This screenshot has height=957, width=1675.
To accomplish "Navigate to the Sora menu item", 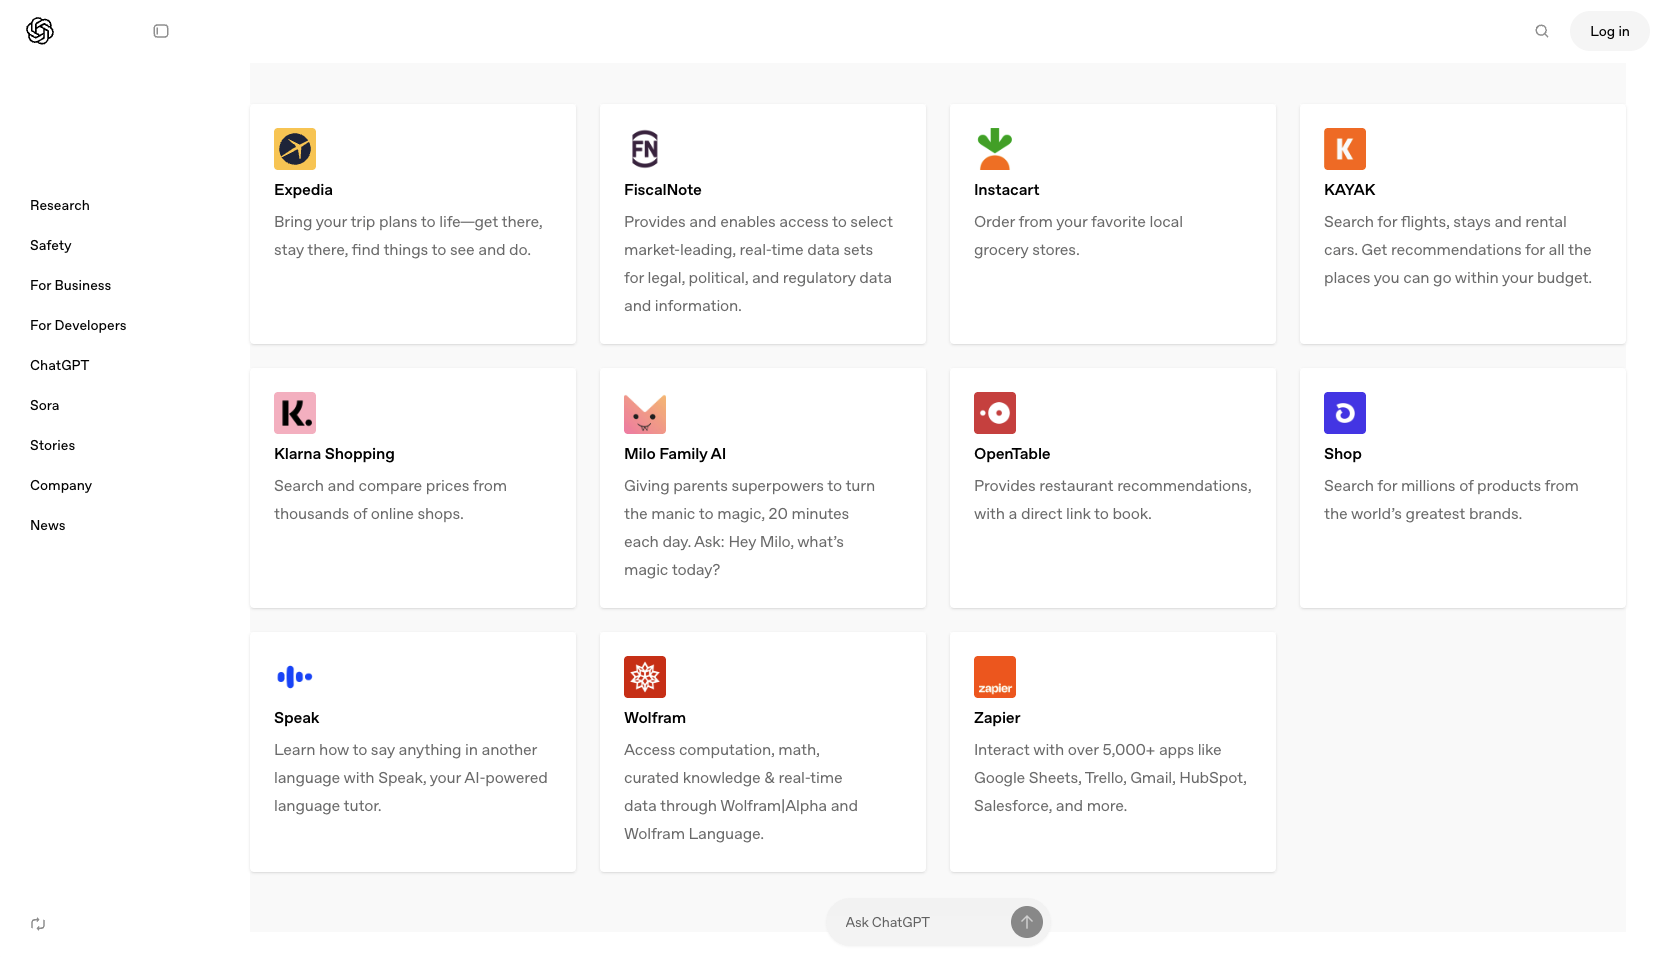I will click(44, 405).
